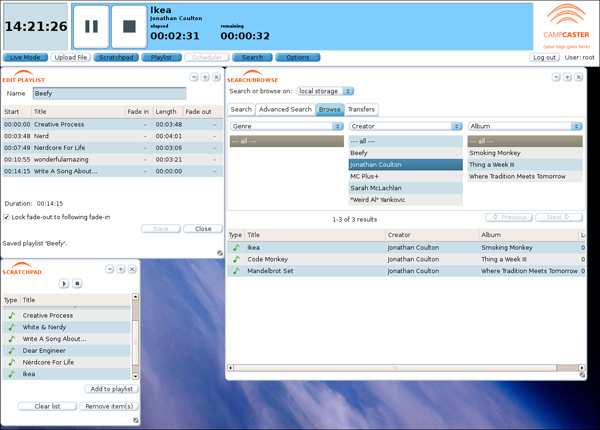Click music note icon next to Code Monkey
This screenshot has height=430, width=600.
(x=236, y=259)
